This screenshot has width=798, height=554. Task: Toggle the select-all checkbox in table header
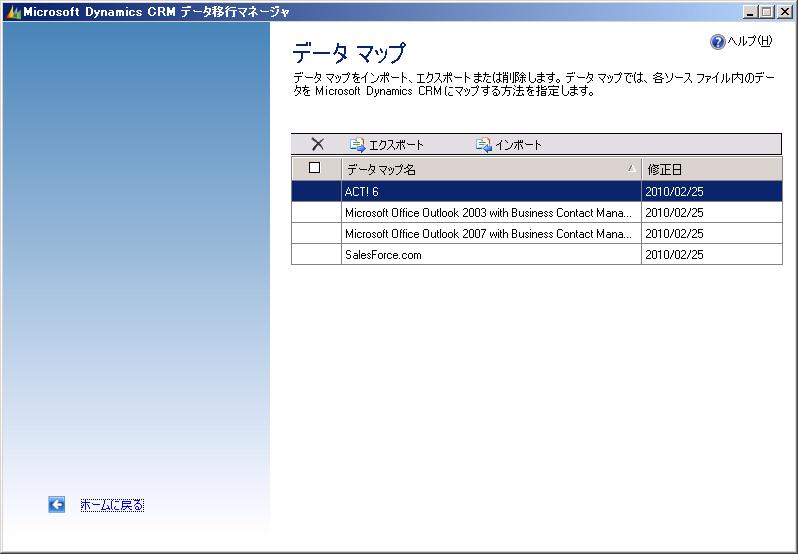(315, 168)
